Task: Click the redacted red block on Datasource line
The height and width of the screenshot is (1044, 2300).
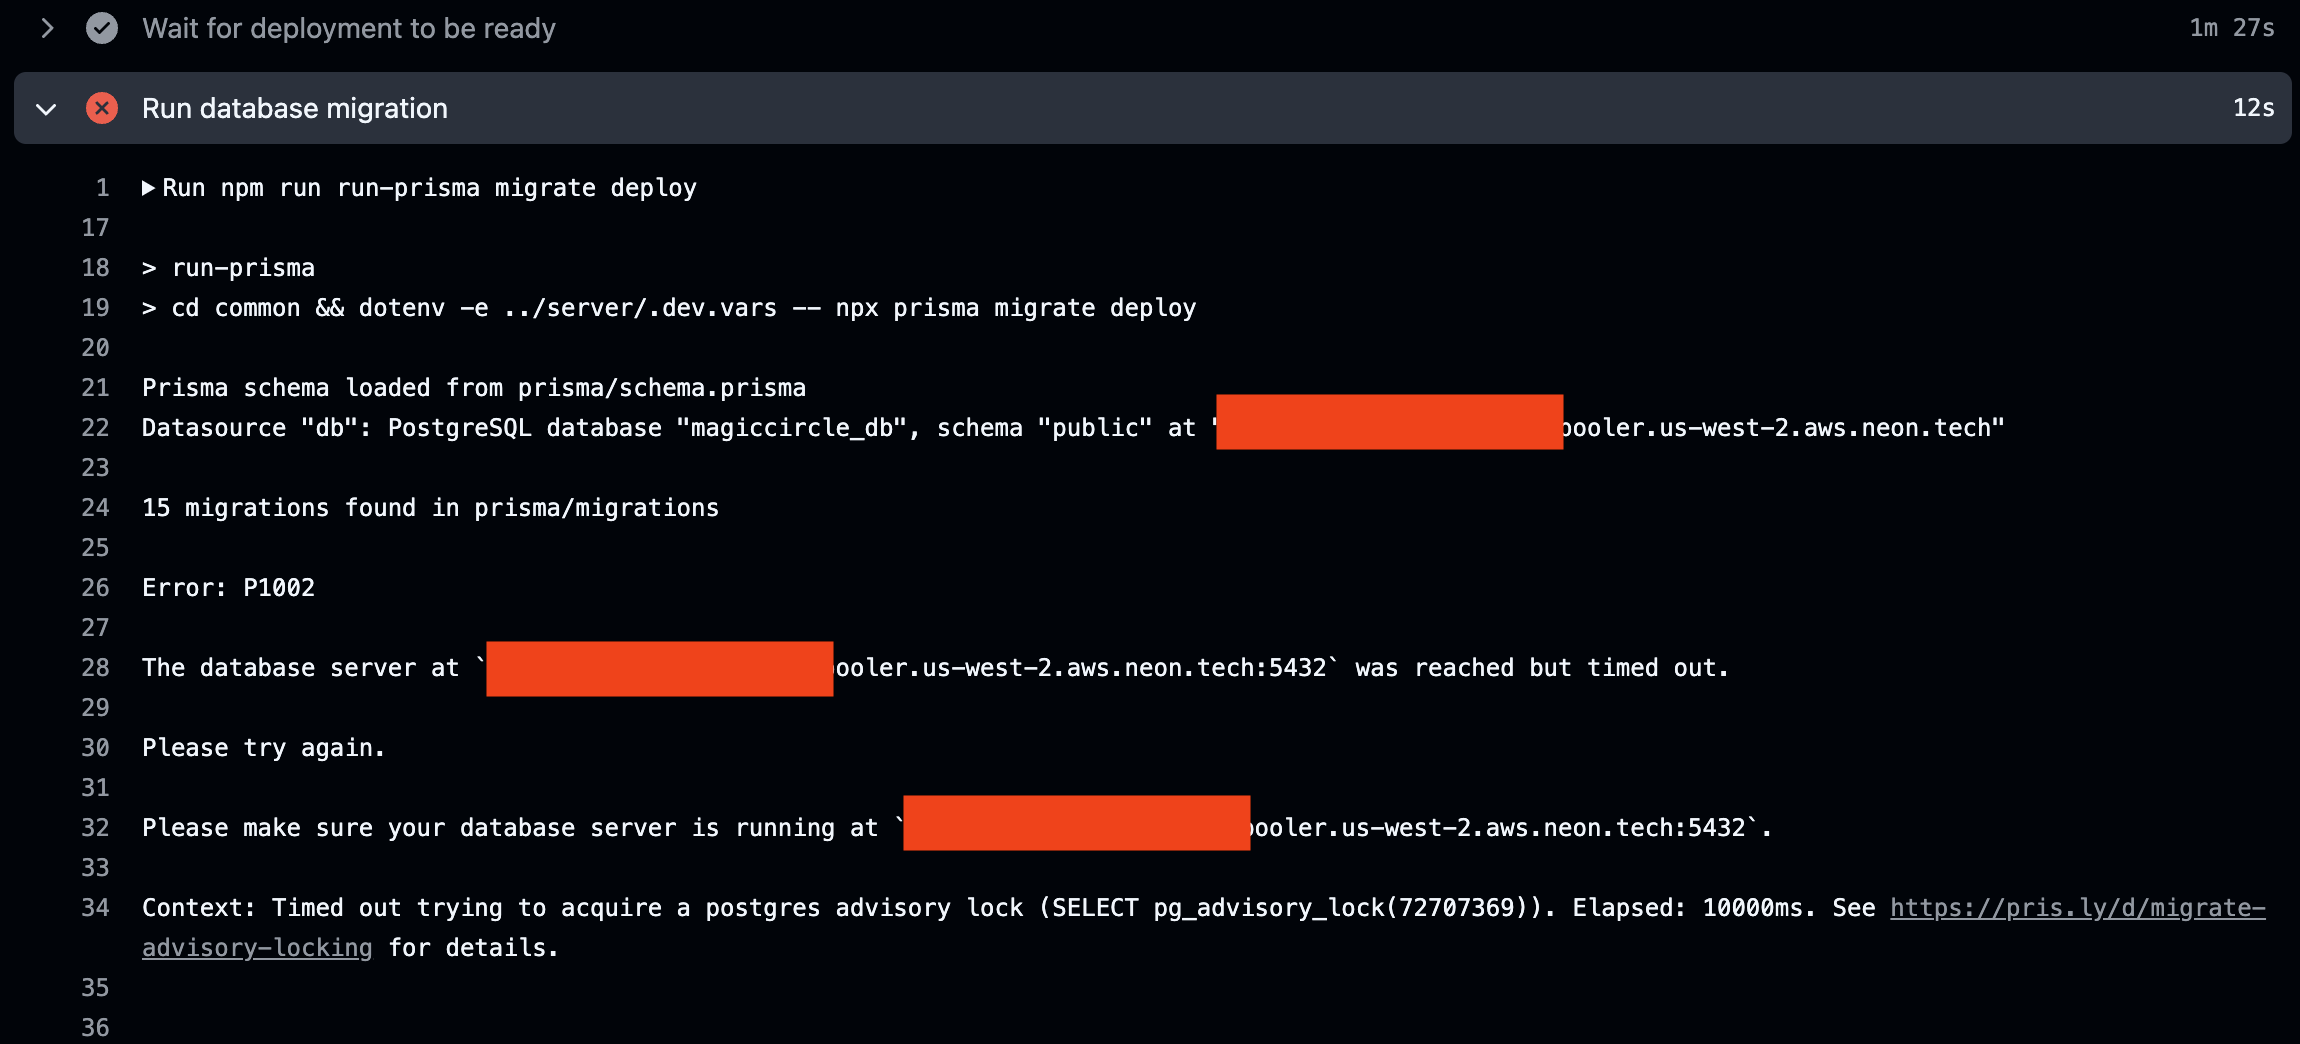Action: tap(1389, 422)
